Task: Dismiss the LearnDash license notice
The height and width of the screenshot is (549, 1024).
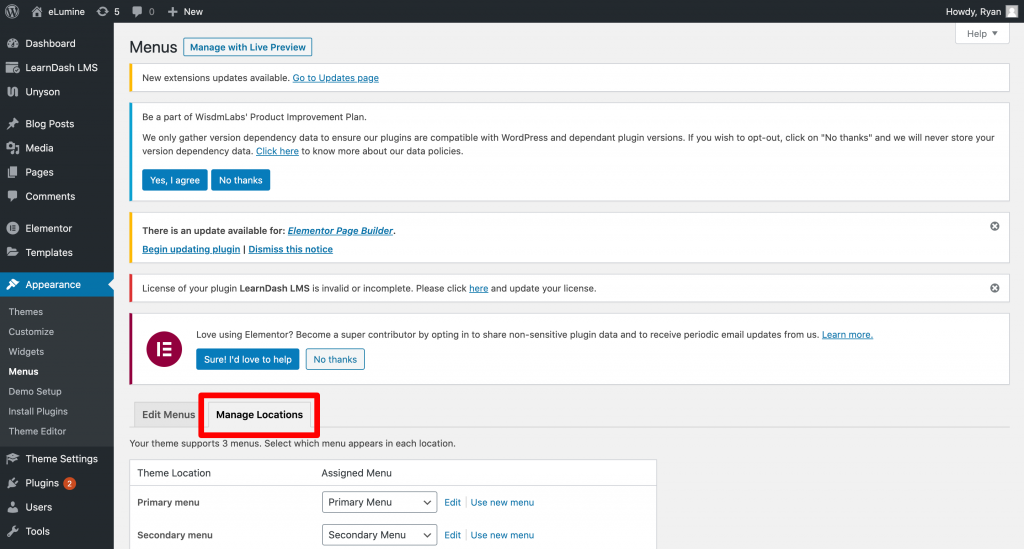Action: [994, 288]
